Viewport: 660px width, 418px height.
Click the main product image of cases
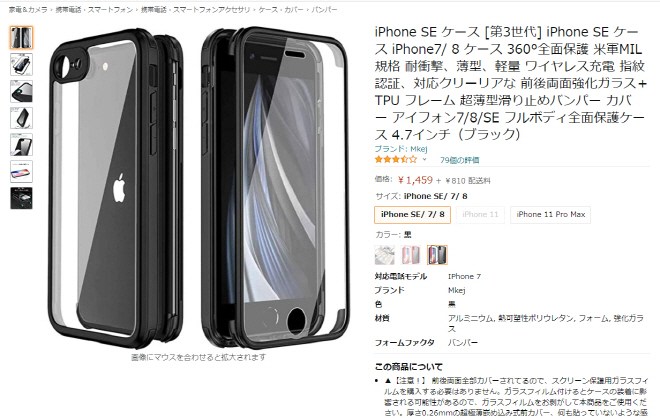coord(199,187)
